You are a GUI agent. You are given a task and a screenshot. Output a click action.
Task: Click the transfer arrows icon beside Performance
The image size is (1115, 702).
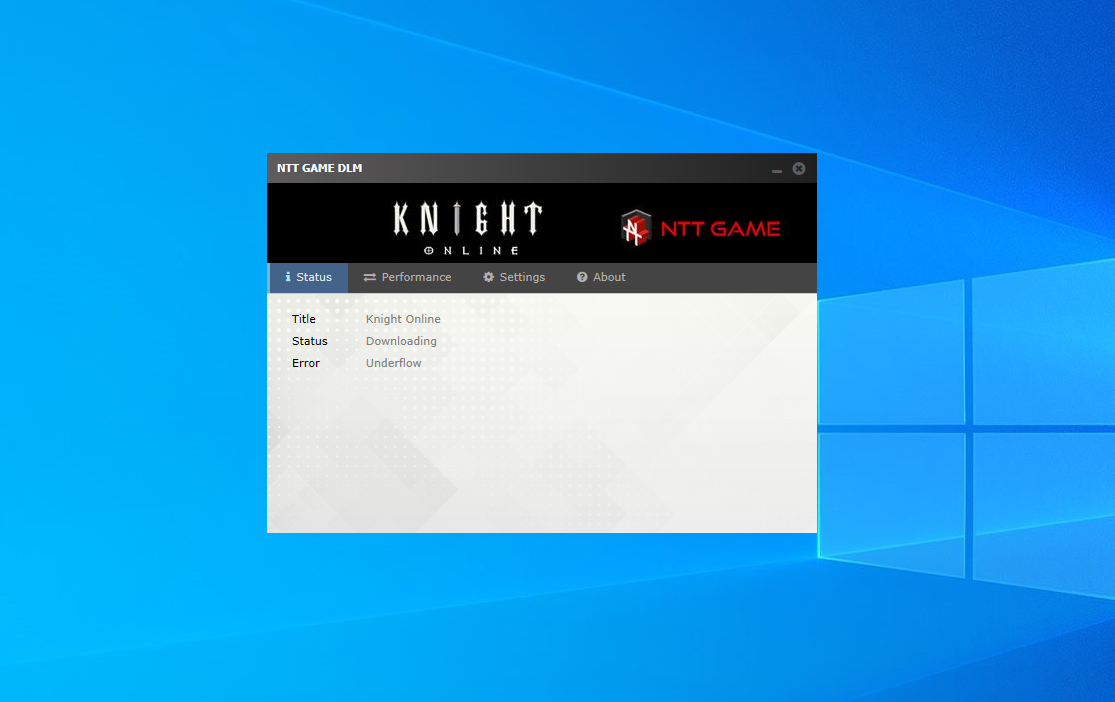(x=370, y=277)
